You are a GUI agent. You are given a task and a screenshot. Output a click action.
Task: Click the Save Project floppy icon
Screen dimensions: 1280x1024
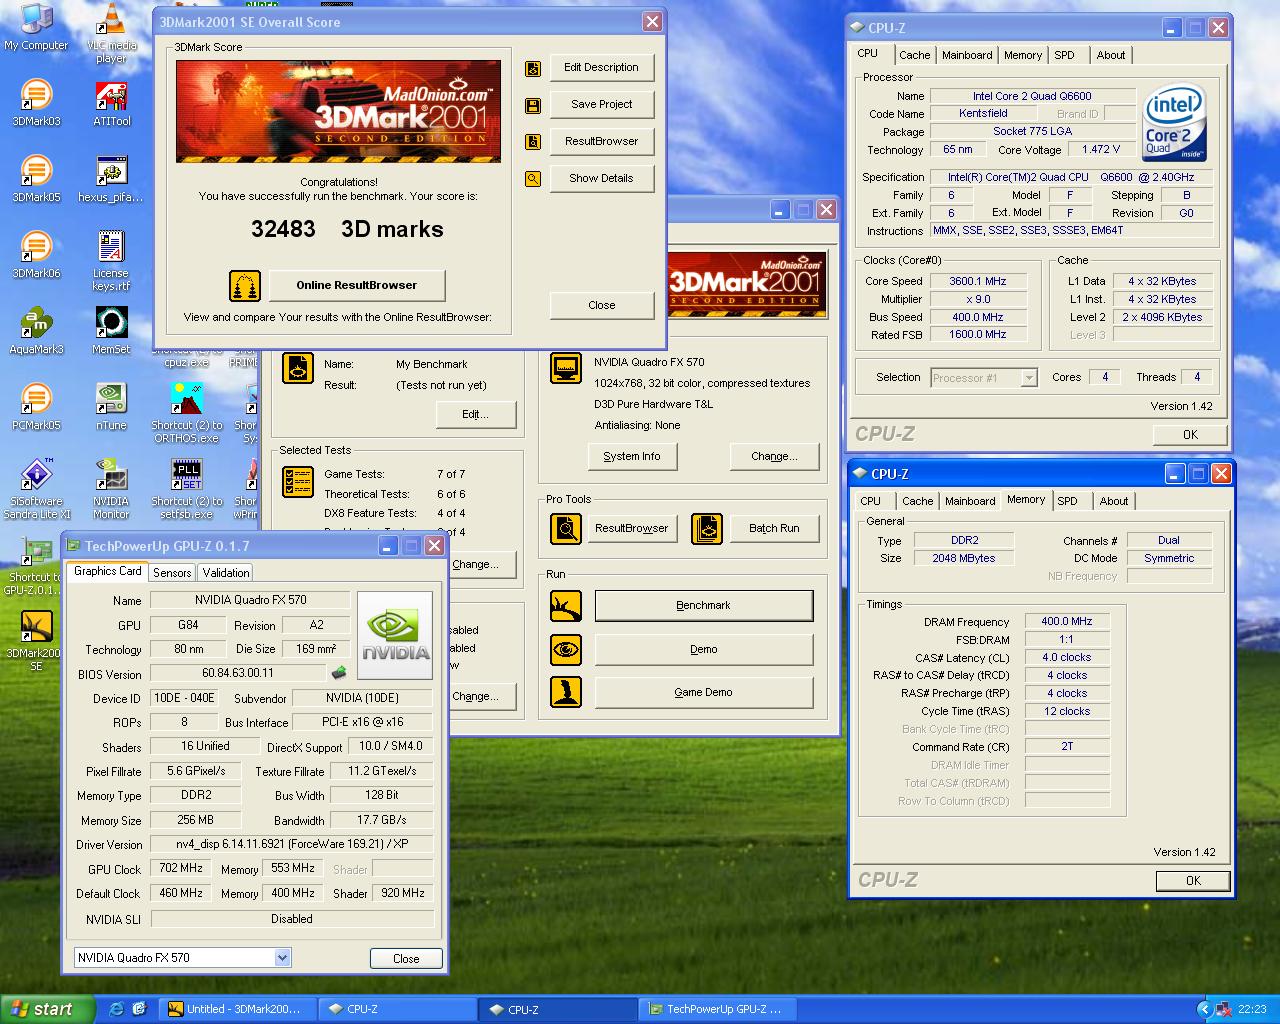533,105
